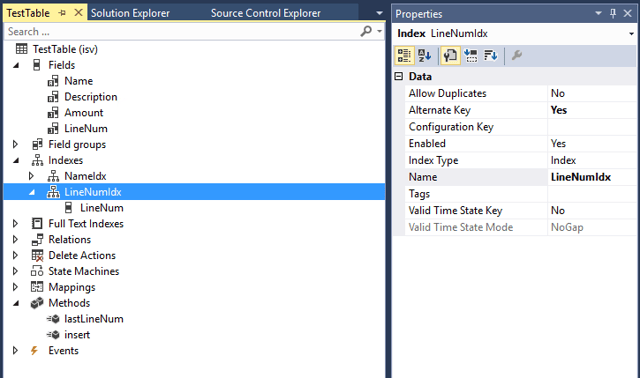Open Properties window position dropdown
The height and width of the screenshot is (378, 640).
(598, 13)
